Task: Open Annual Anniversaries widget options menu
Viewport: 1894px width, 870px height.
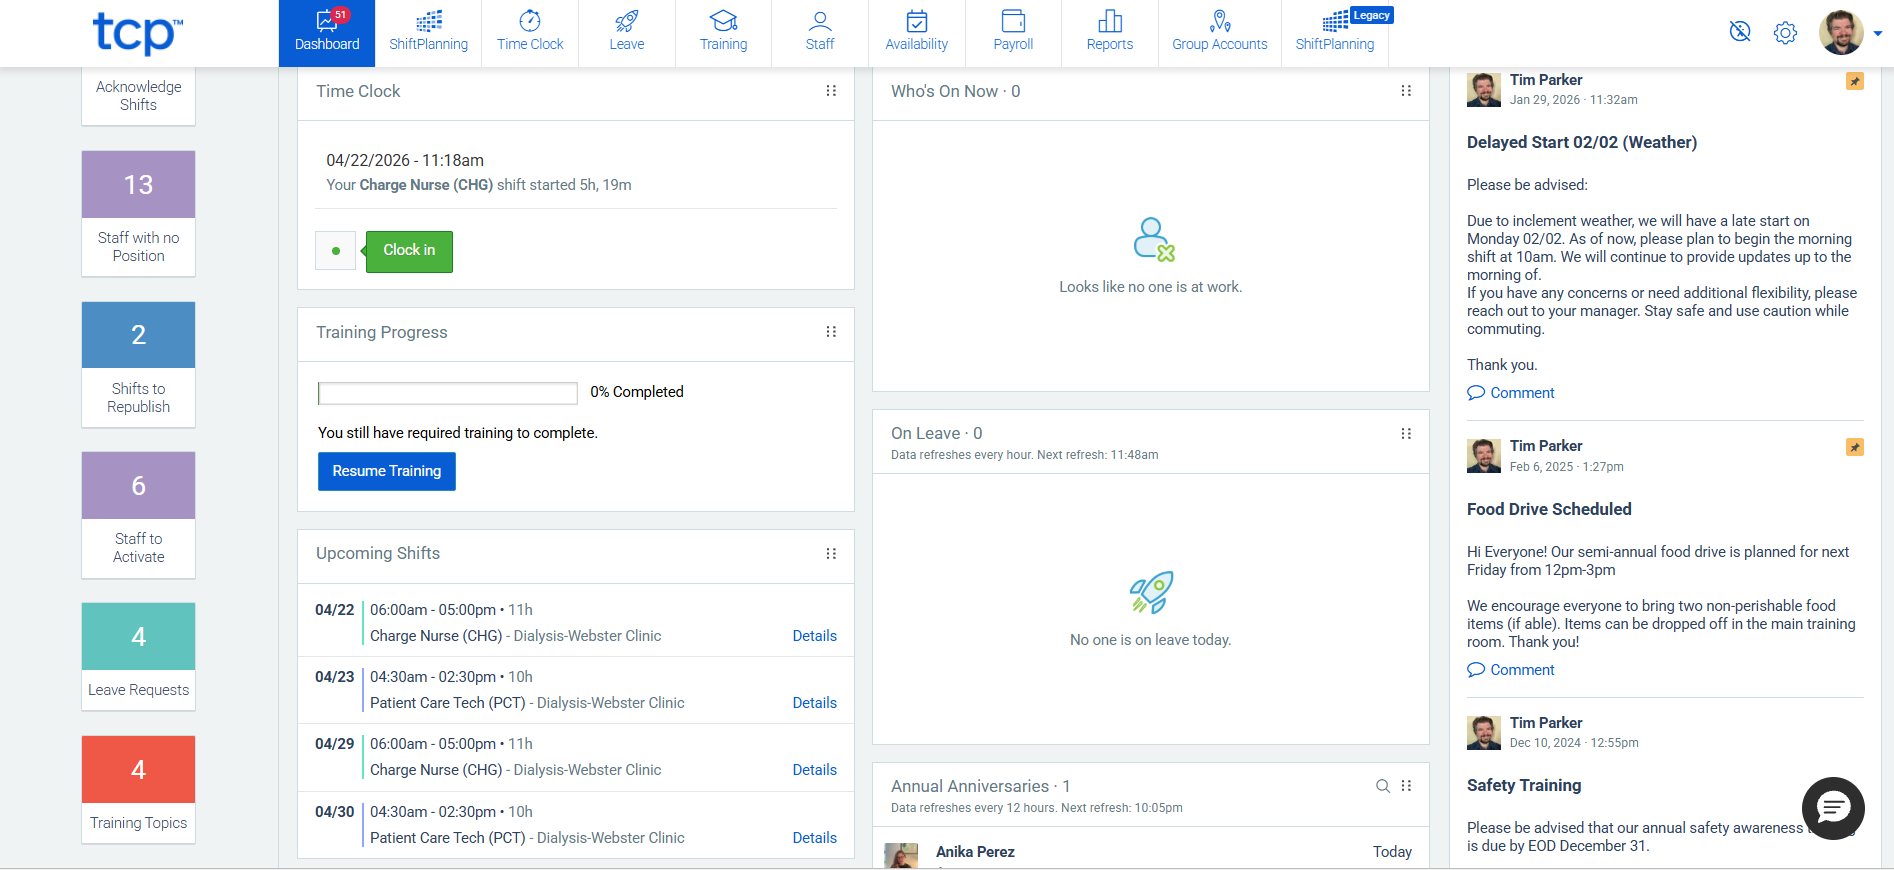Action: pos(1406,786)
